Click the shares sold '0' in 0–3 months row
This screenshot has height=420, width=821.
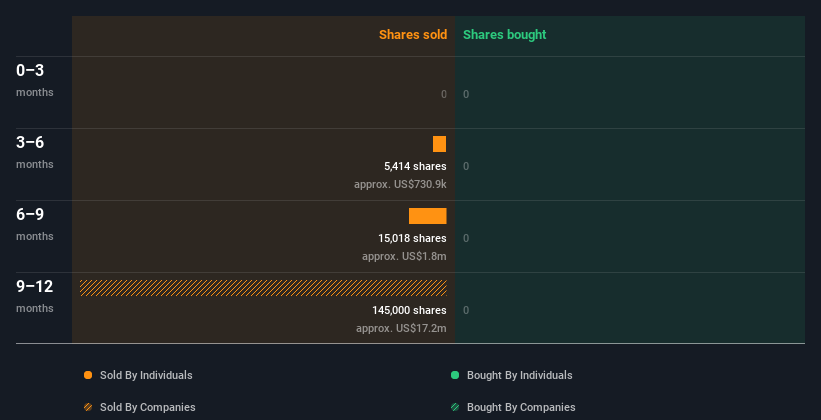[444, 94]
